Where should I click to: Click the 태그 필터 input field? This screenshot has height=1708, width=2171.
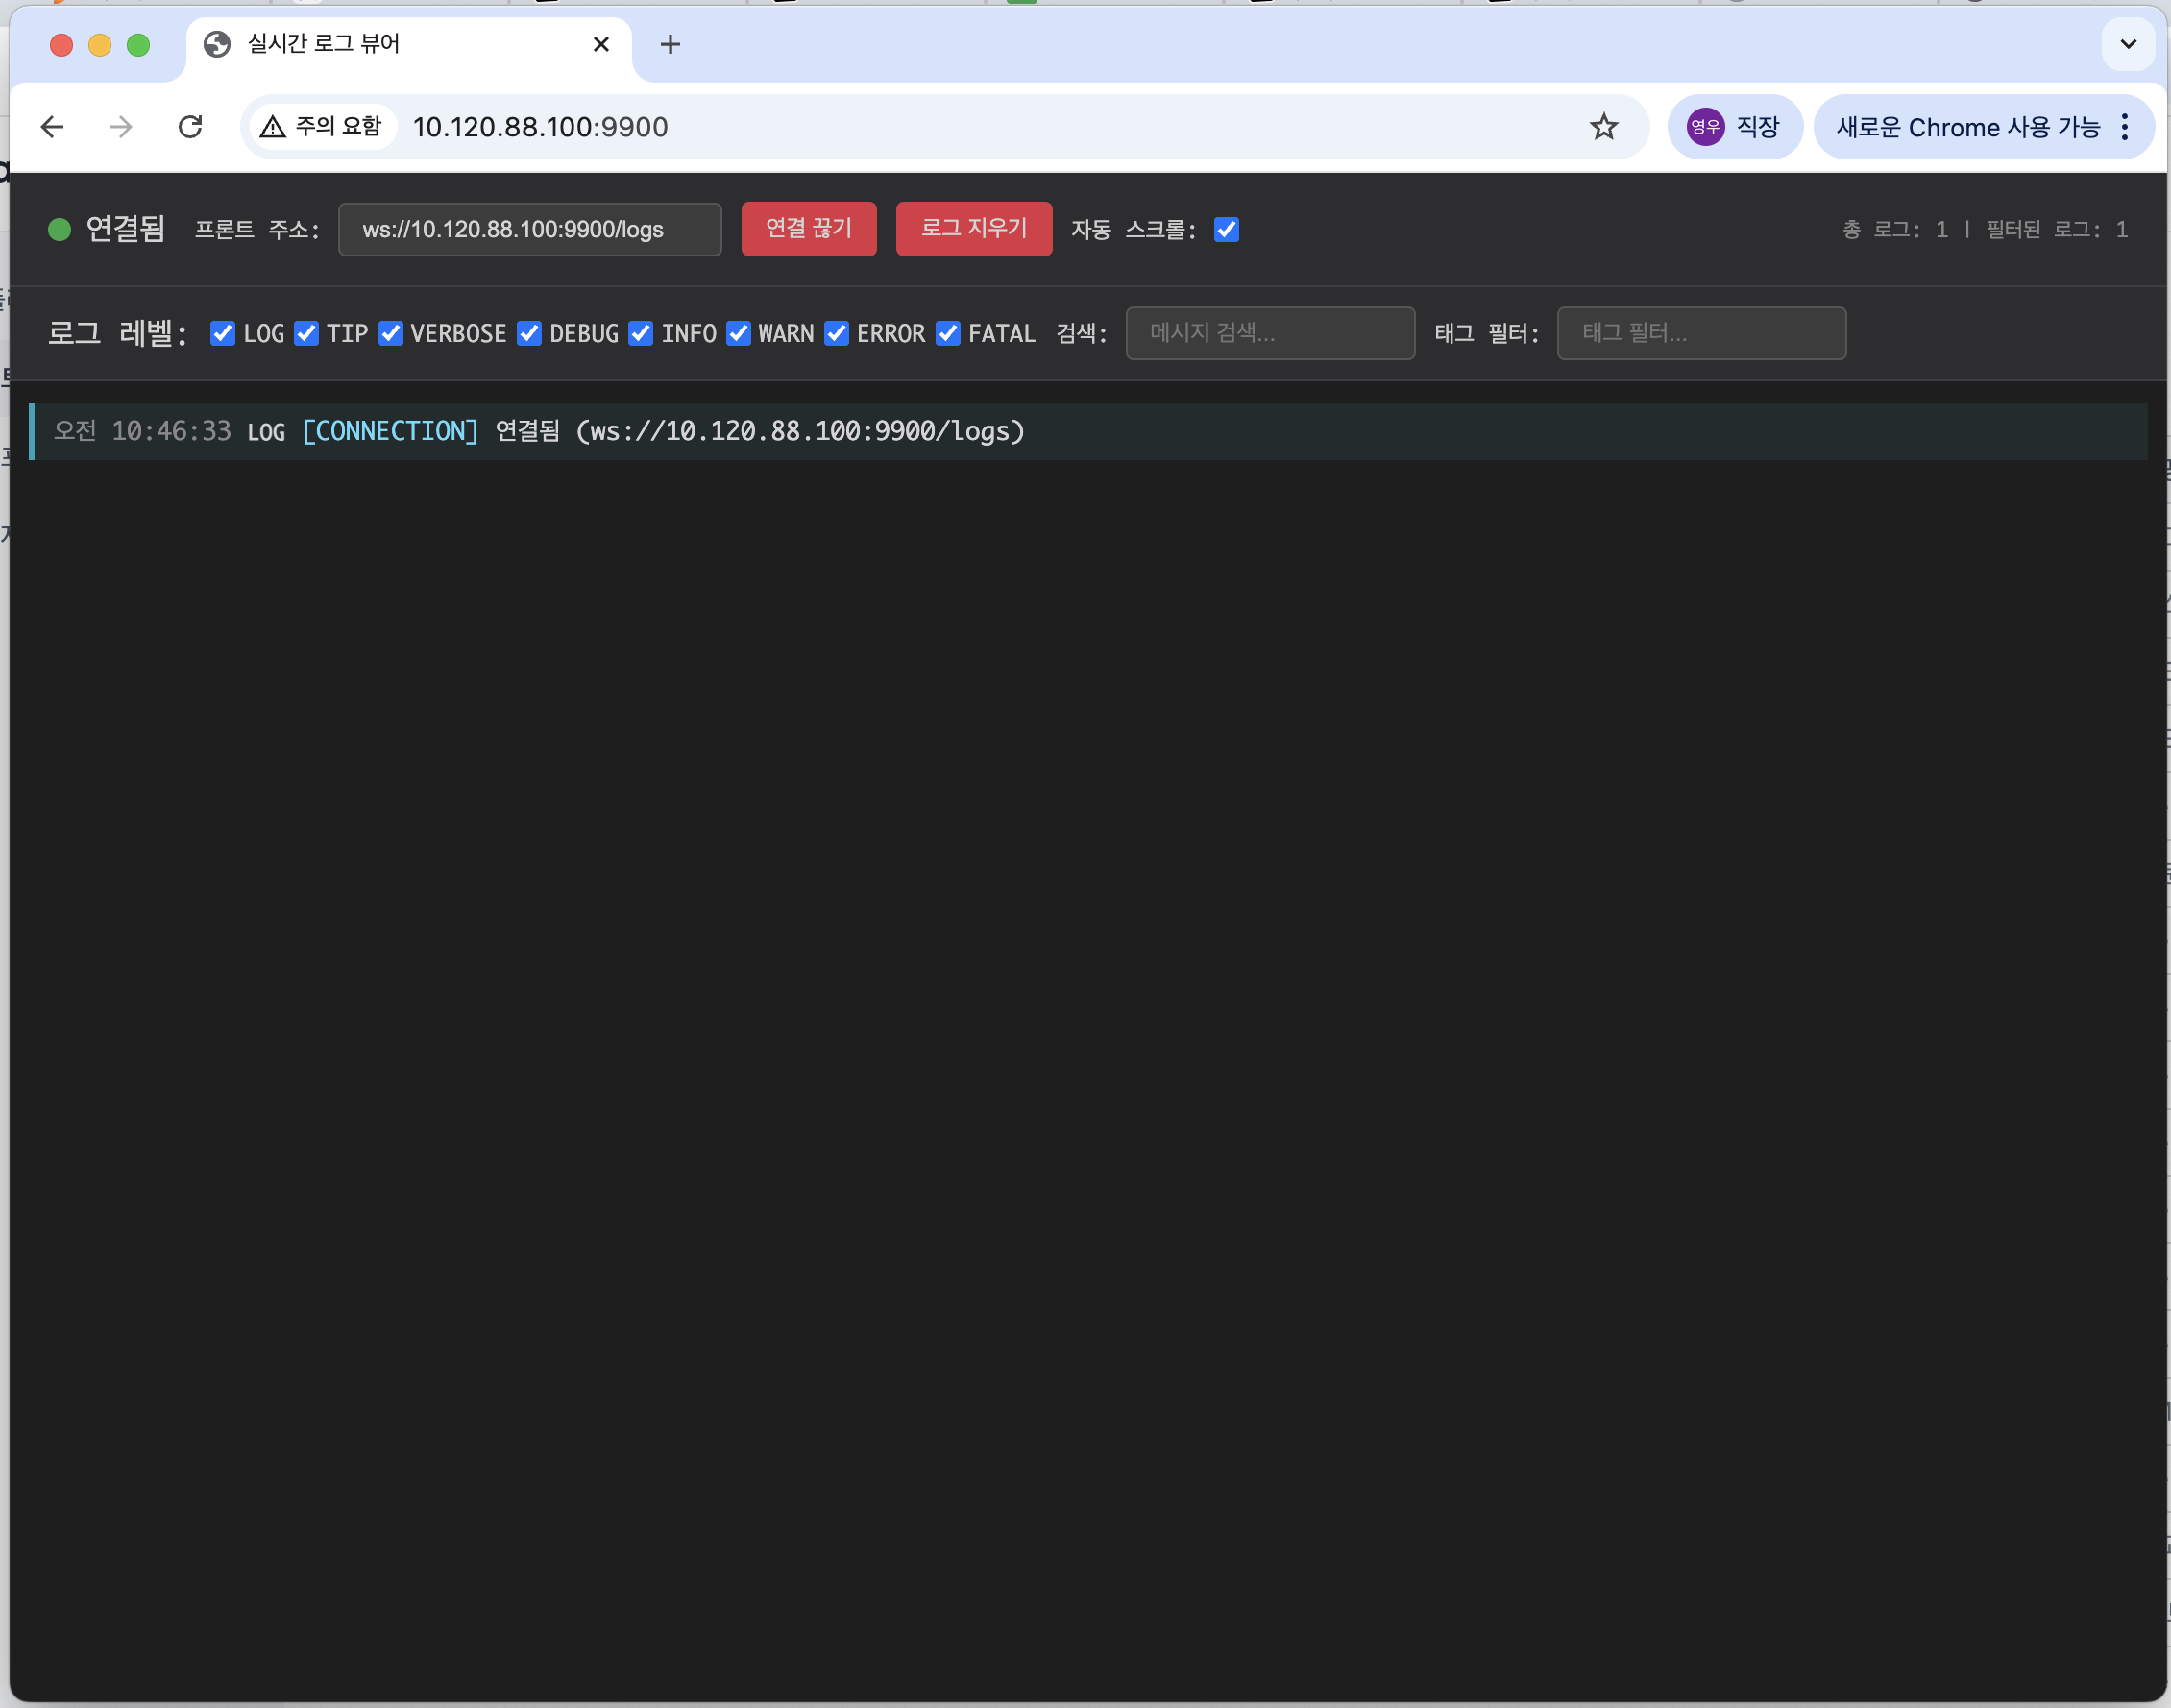point(1701,333)
